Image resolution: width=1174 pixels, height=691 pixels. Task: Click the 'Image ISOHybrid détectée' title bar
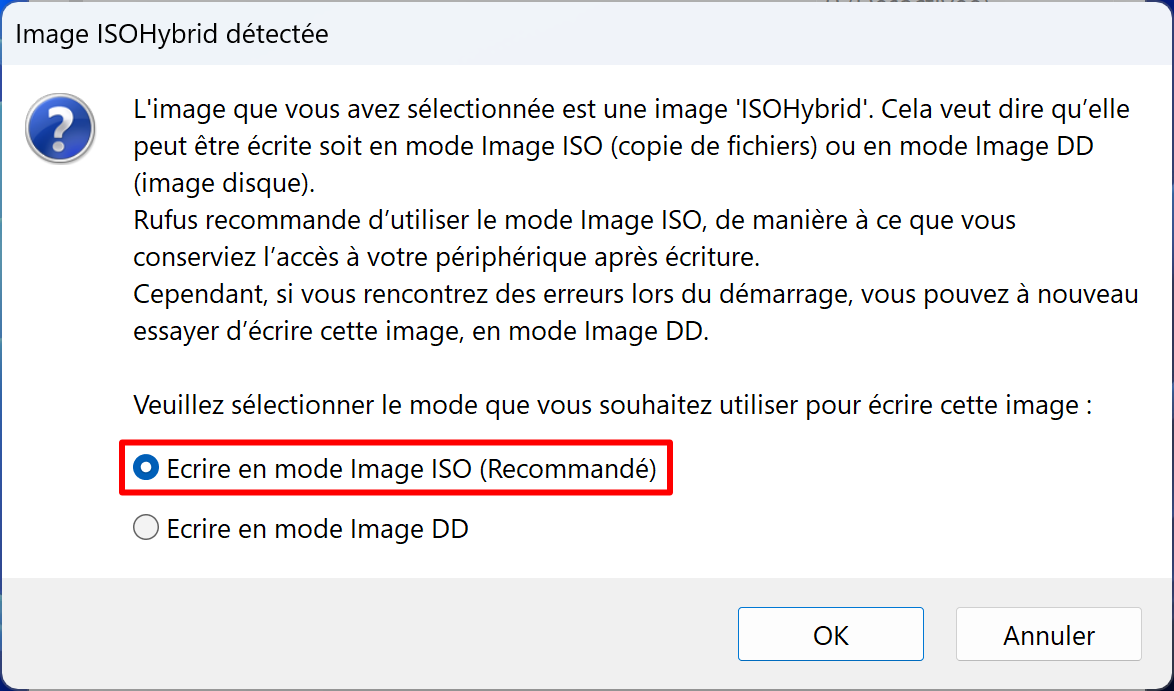[x=587, y=34]
